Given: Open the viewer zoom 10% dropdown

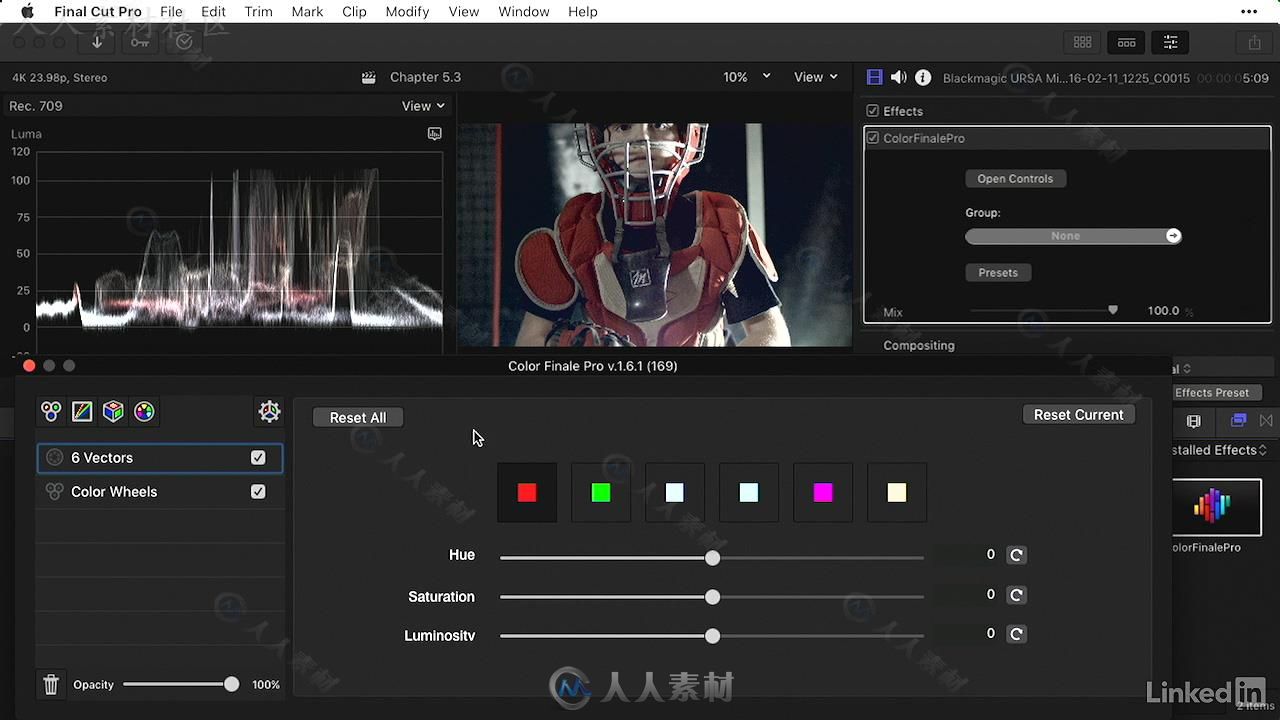Looking at the screenshot, I should (747, 77).
